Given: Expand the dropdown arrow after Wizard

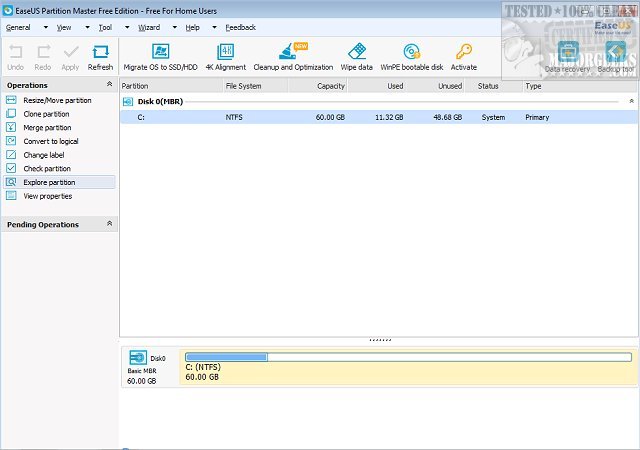Looking at the screenshot, I should click(175, 27).
